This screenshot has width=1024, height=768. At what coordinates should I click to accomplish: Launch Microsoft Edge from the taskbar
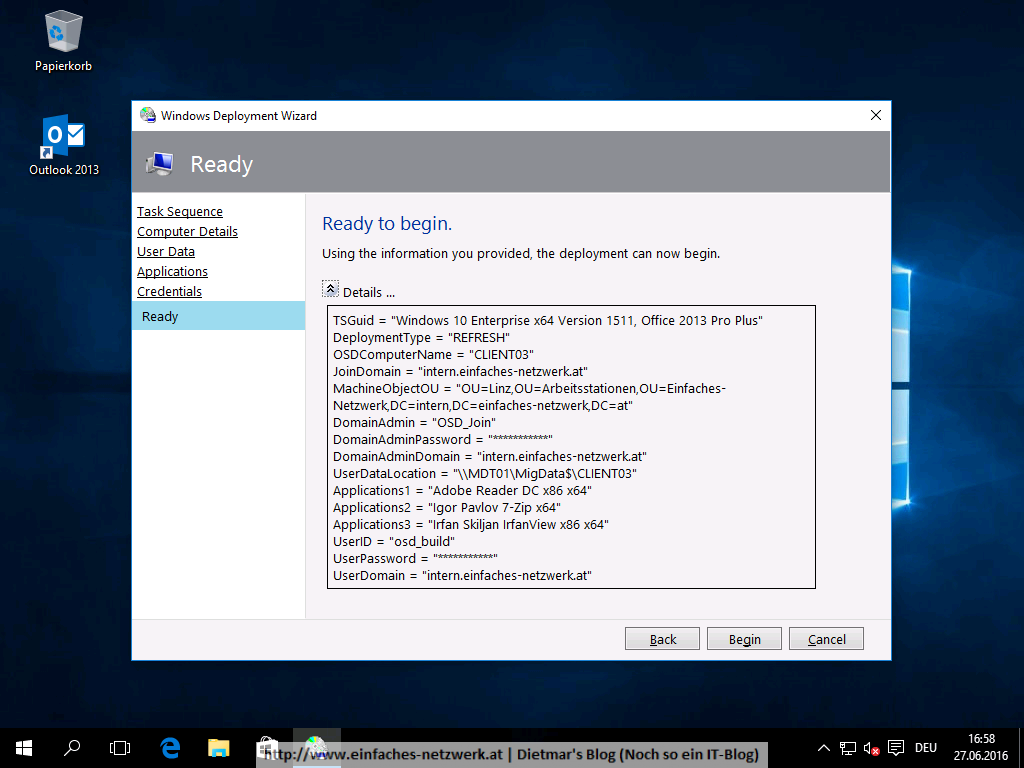pyautogui.click(x=170, y=748)
